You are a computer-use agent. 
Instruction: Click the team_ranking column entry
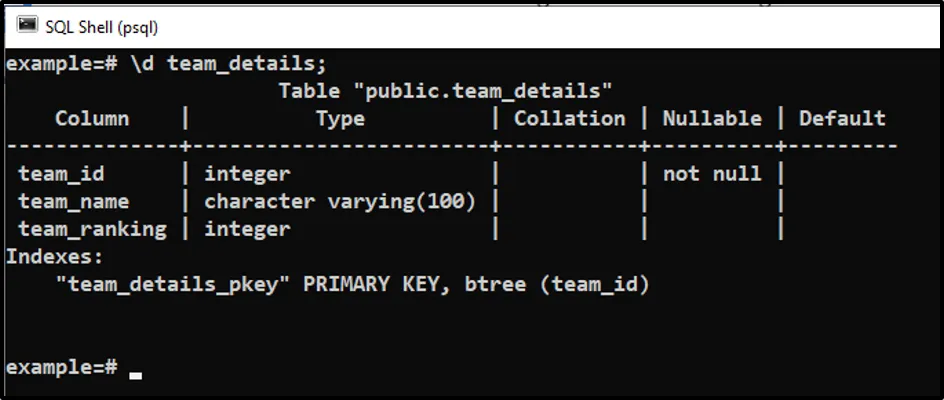(92, 229)
